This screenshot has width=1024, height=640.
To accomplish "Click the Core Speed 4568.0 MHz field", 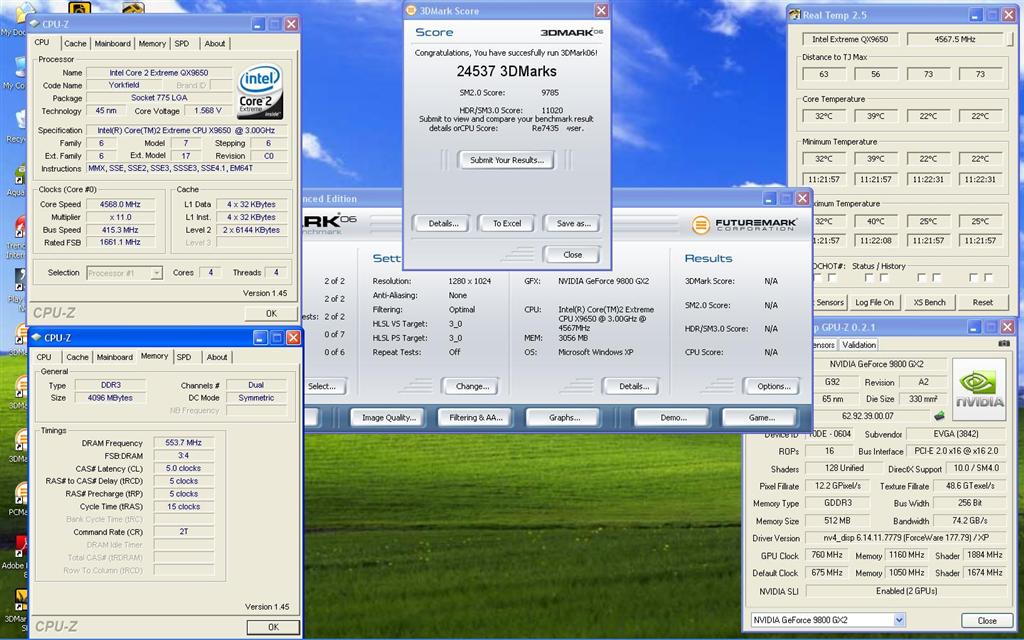I will pos(121,204).
